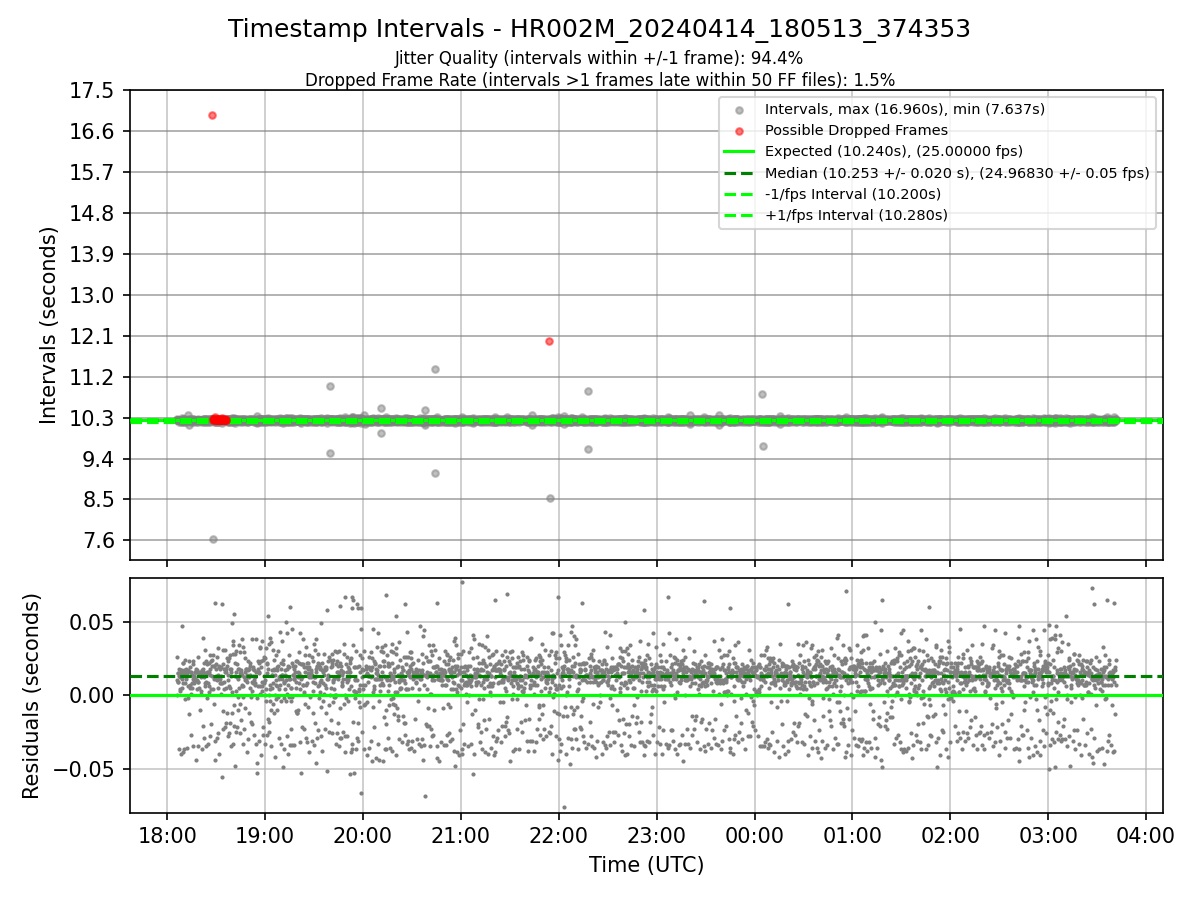Click the 20:00 time tick label
This screenshot has height=900, width=1200.
click(x=363, y=834)
